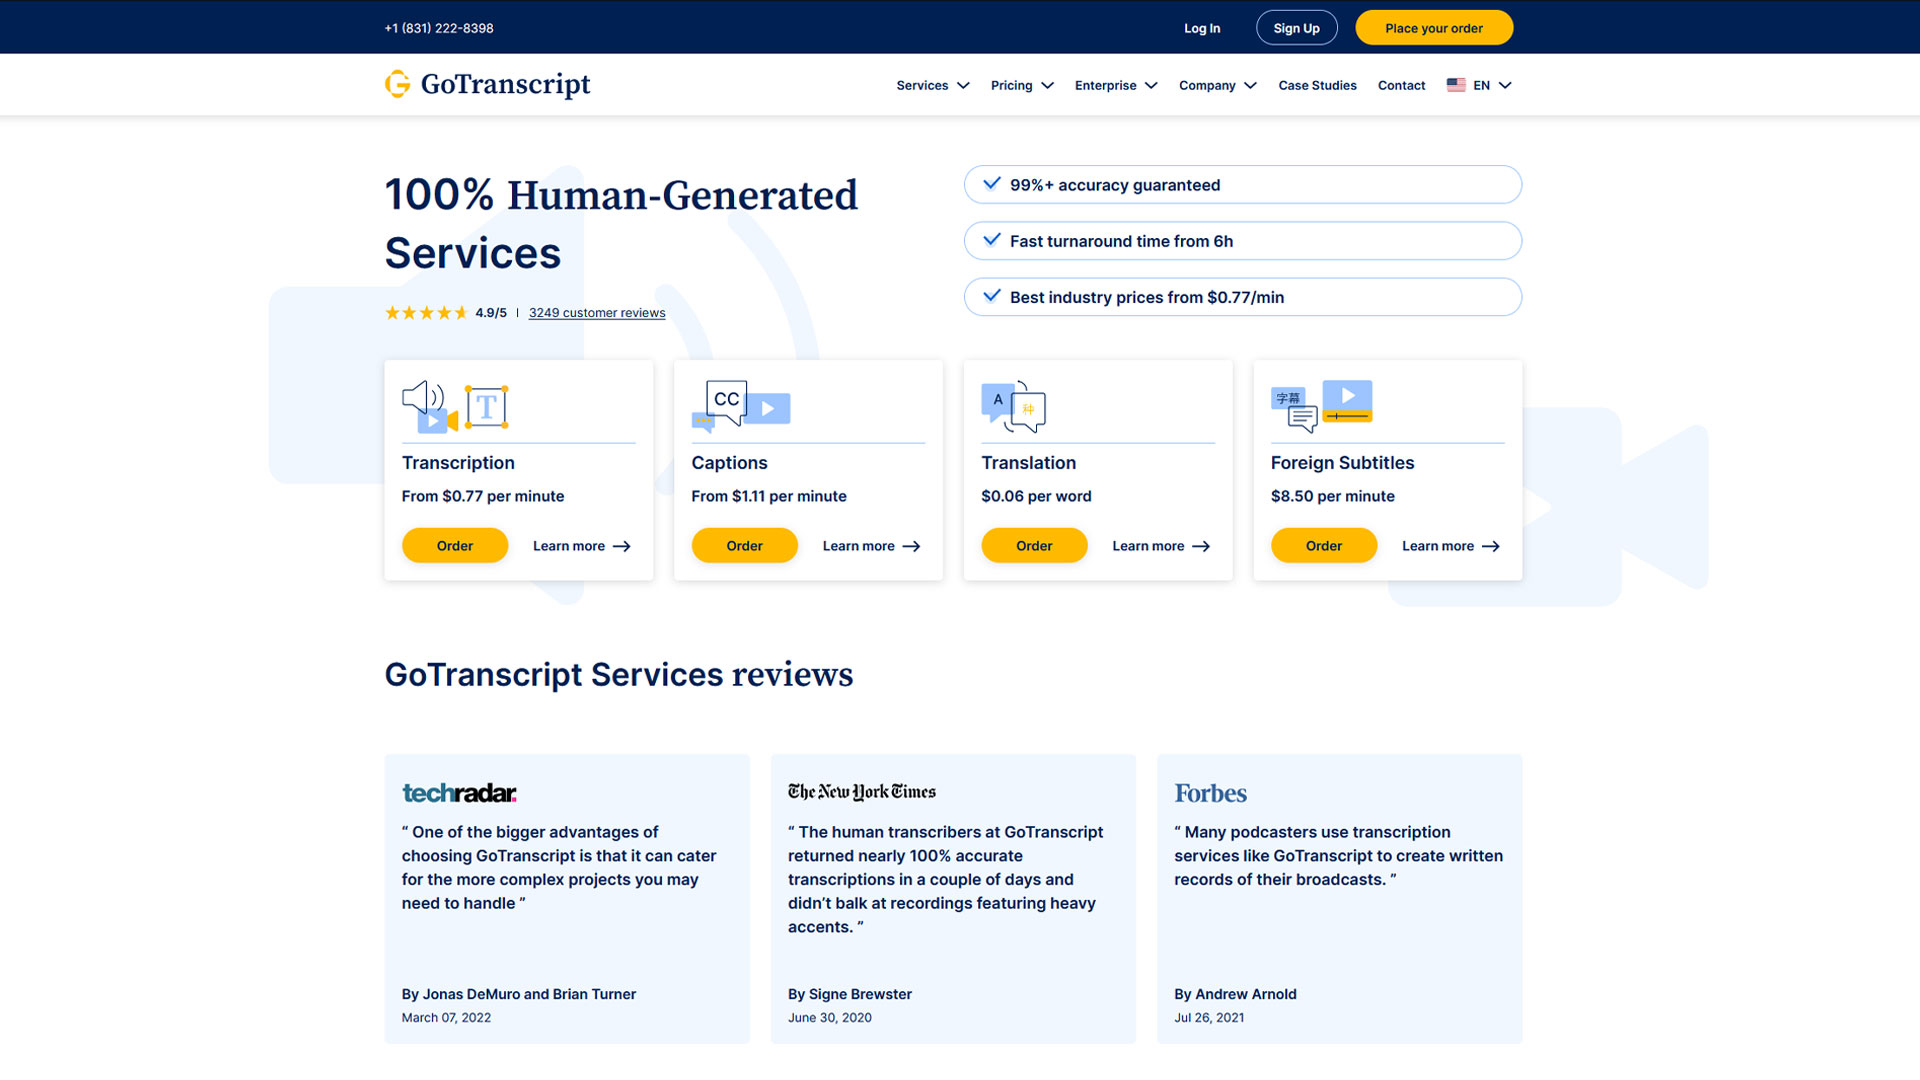This screenshot has width=1920, height=1080.
Task: Click the Fast turnaround time from 6h pill
Action: 1243,241
